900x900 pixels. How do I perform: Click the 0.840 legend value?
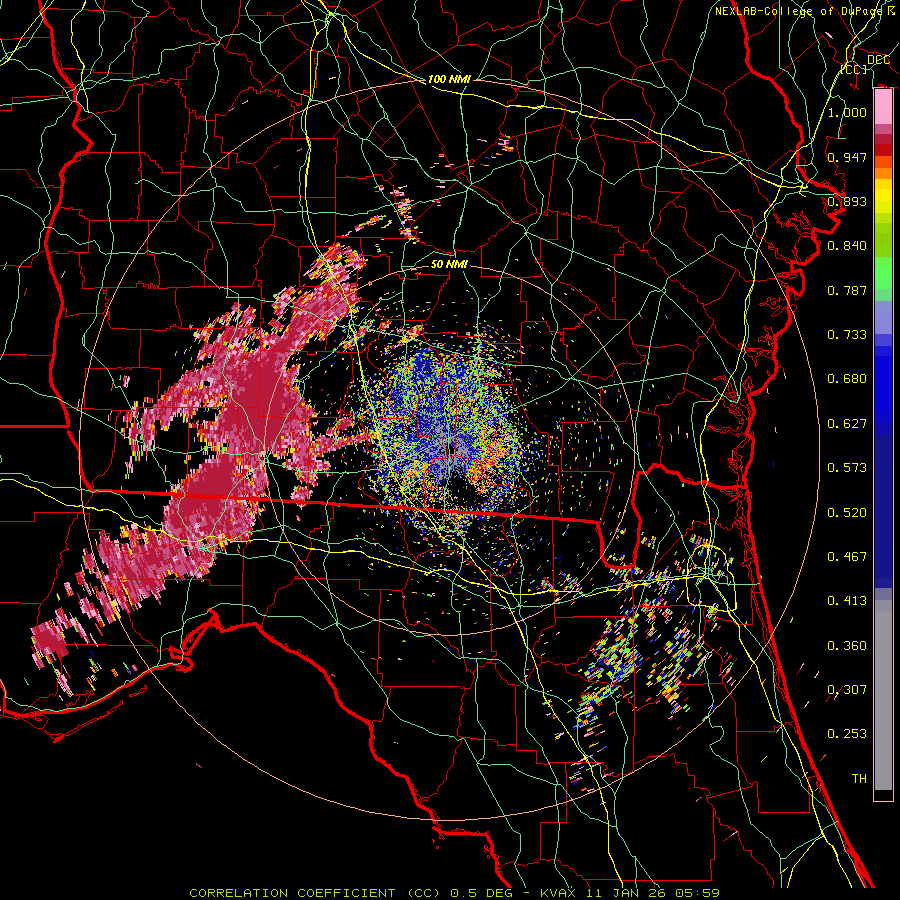[847, 246]
